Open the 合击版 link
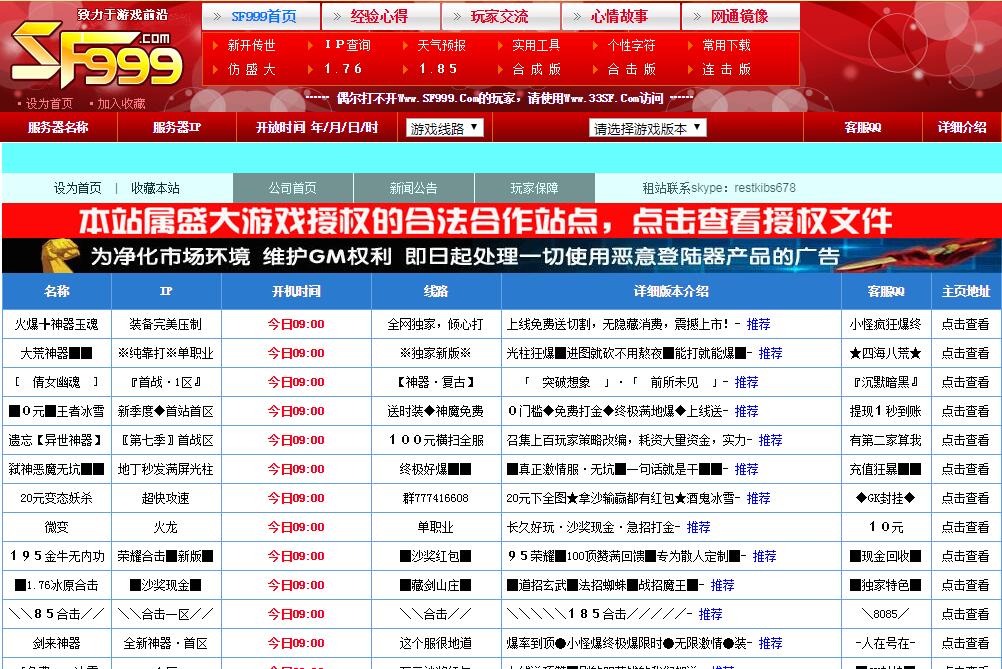This screenshot has height=669, width=1002. [x=631, y=69]
